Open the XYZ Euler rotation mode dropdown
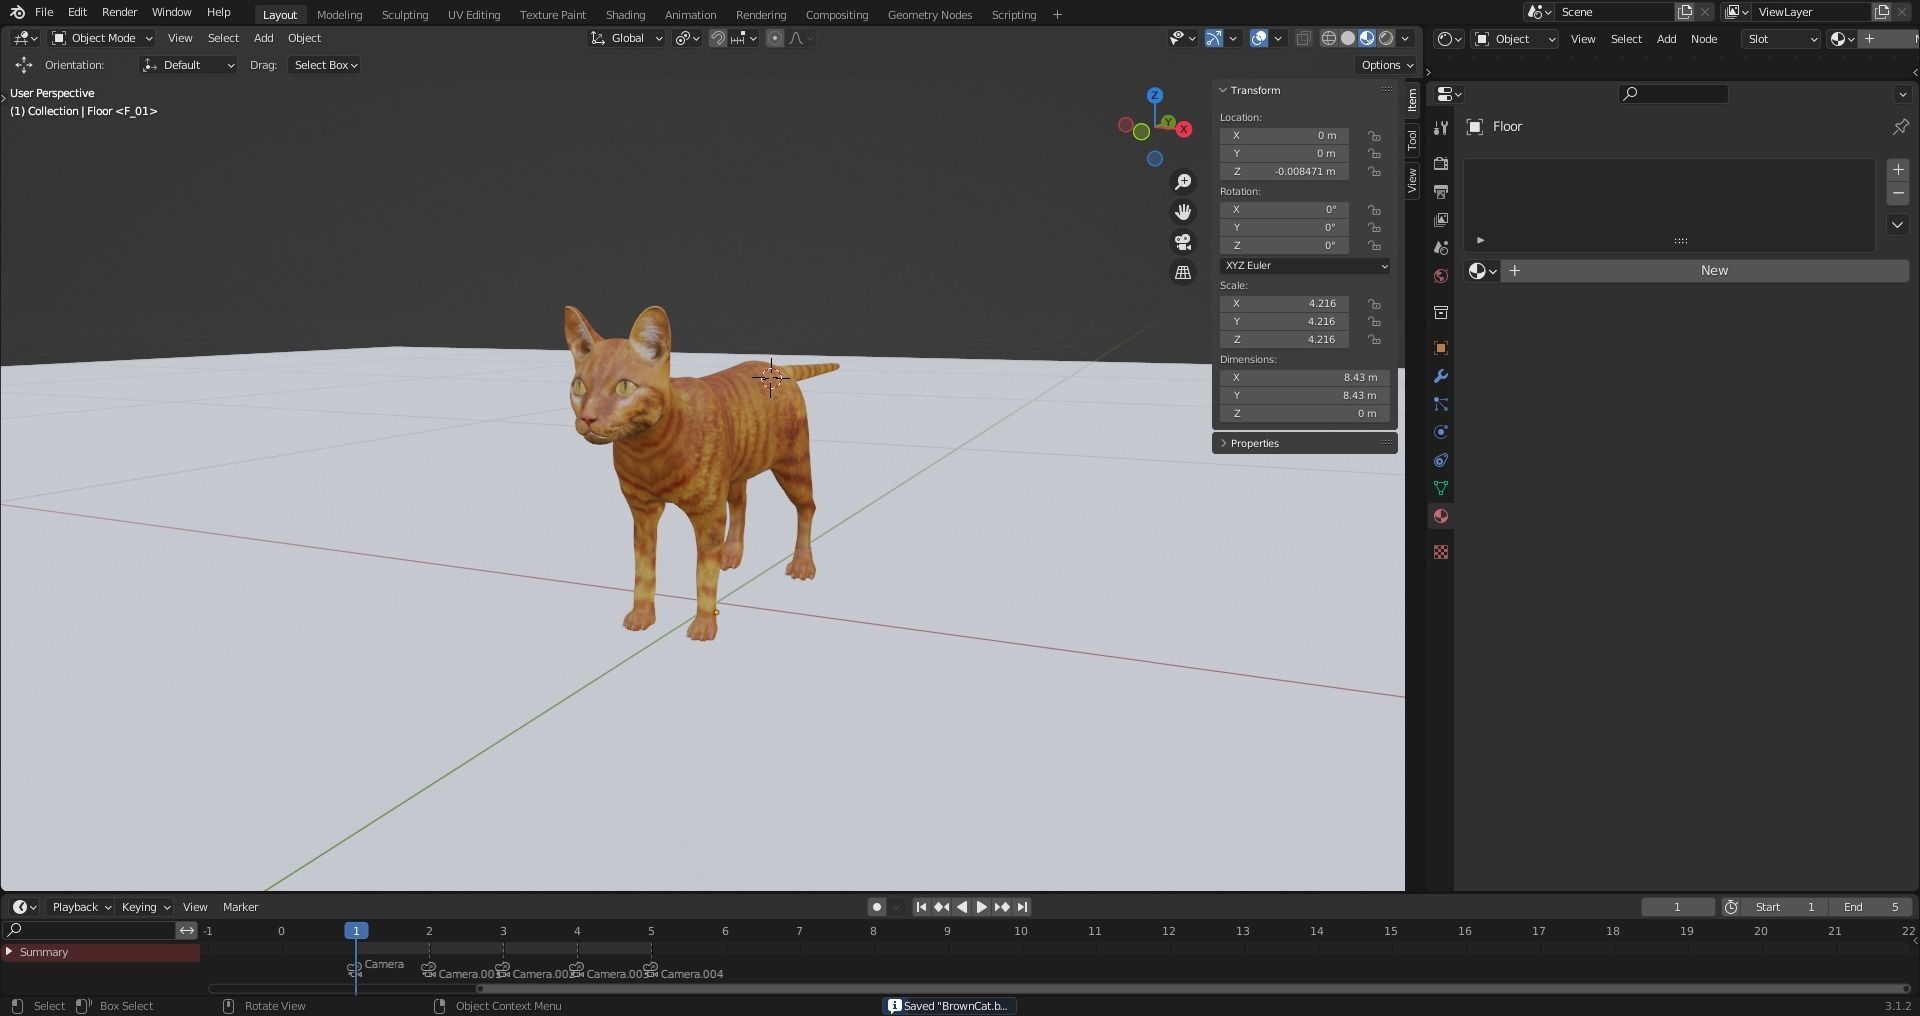 1305,266
